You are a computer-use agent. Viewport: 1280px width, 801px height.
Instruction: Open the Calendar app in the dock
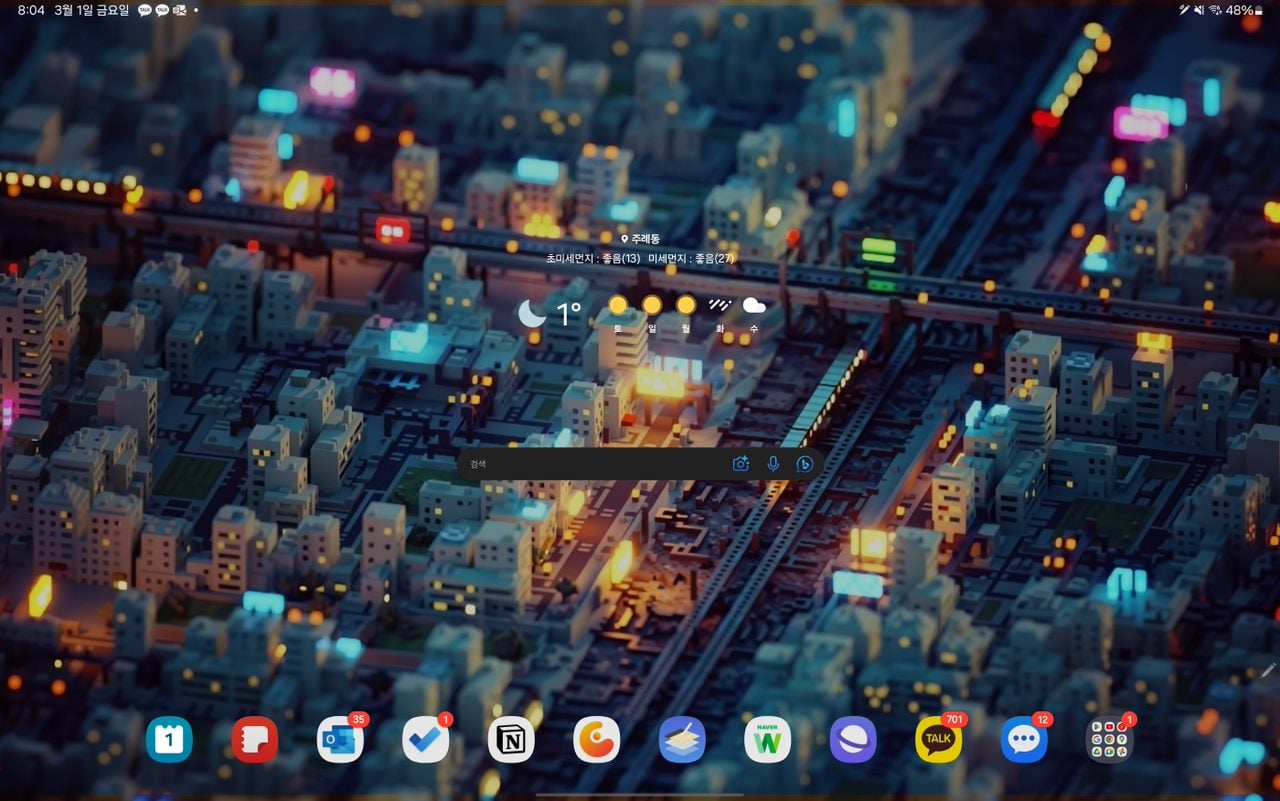169,740
